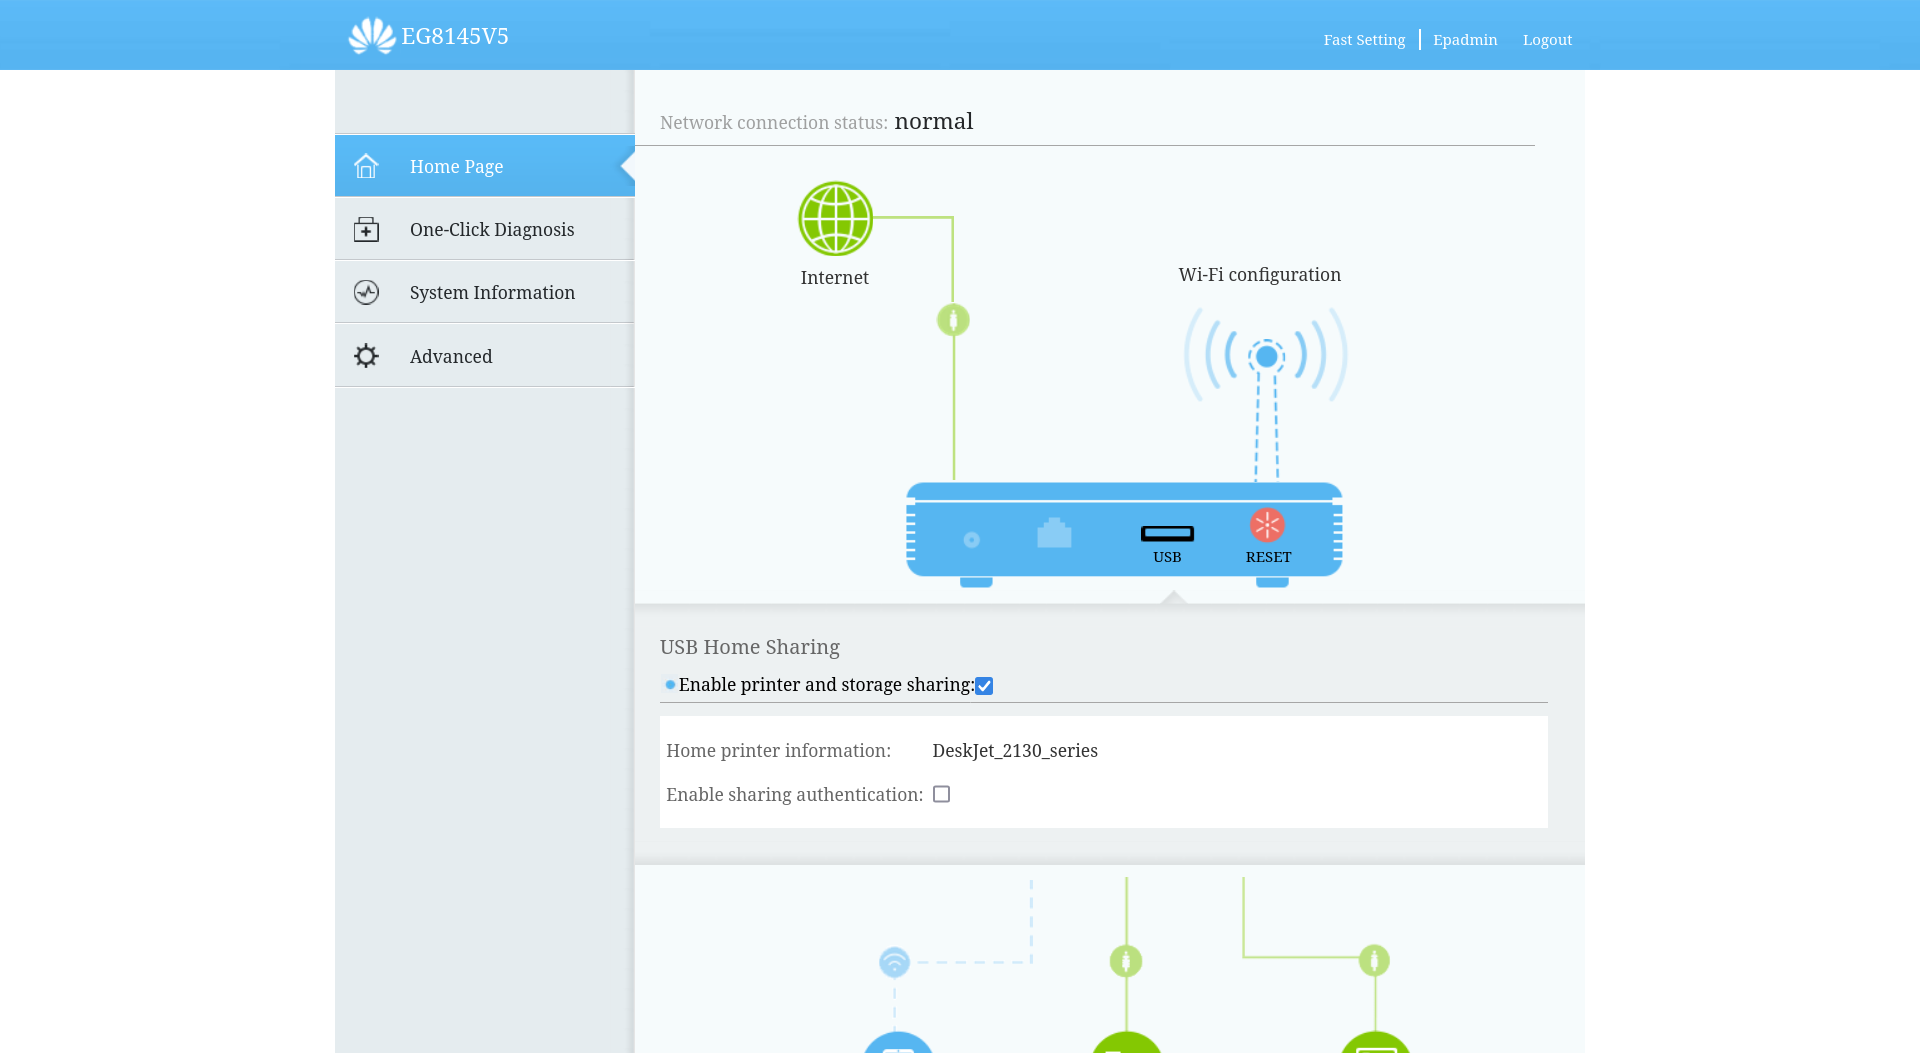Click the middle green cable connector node
Viewport: 1920px width, 1053px height.
coord(1126,961)
